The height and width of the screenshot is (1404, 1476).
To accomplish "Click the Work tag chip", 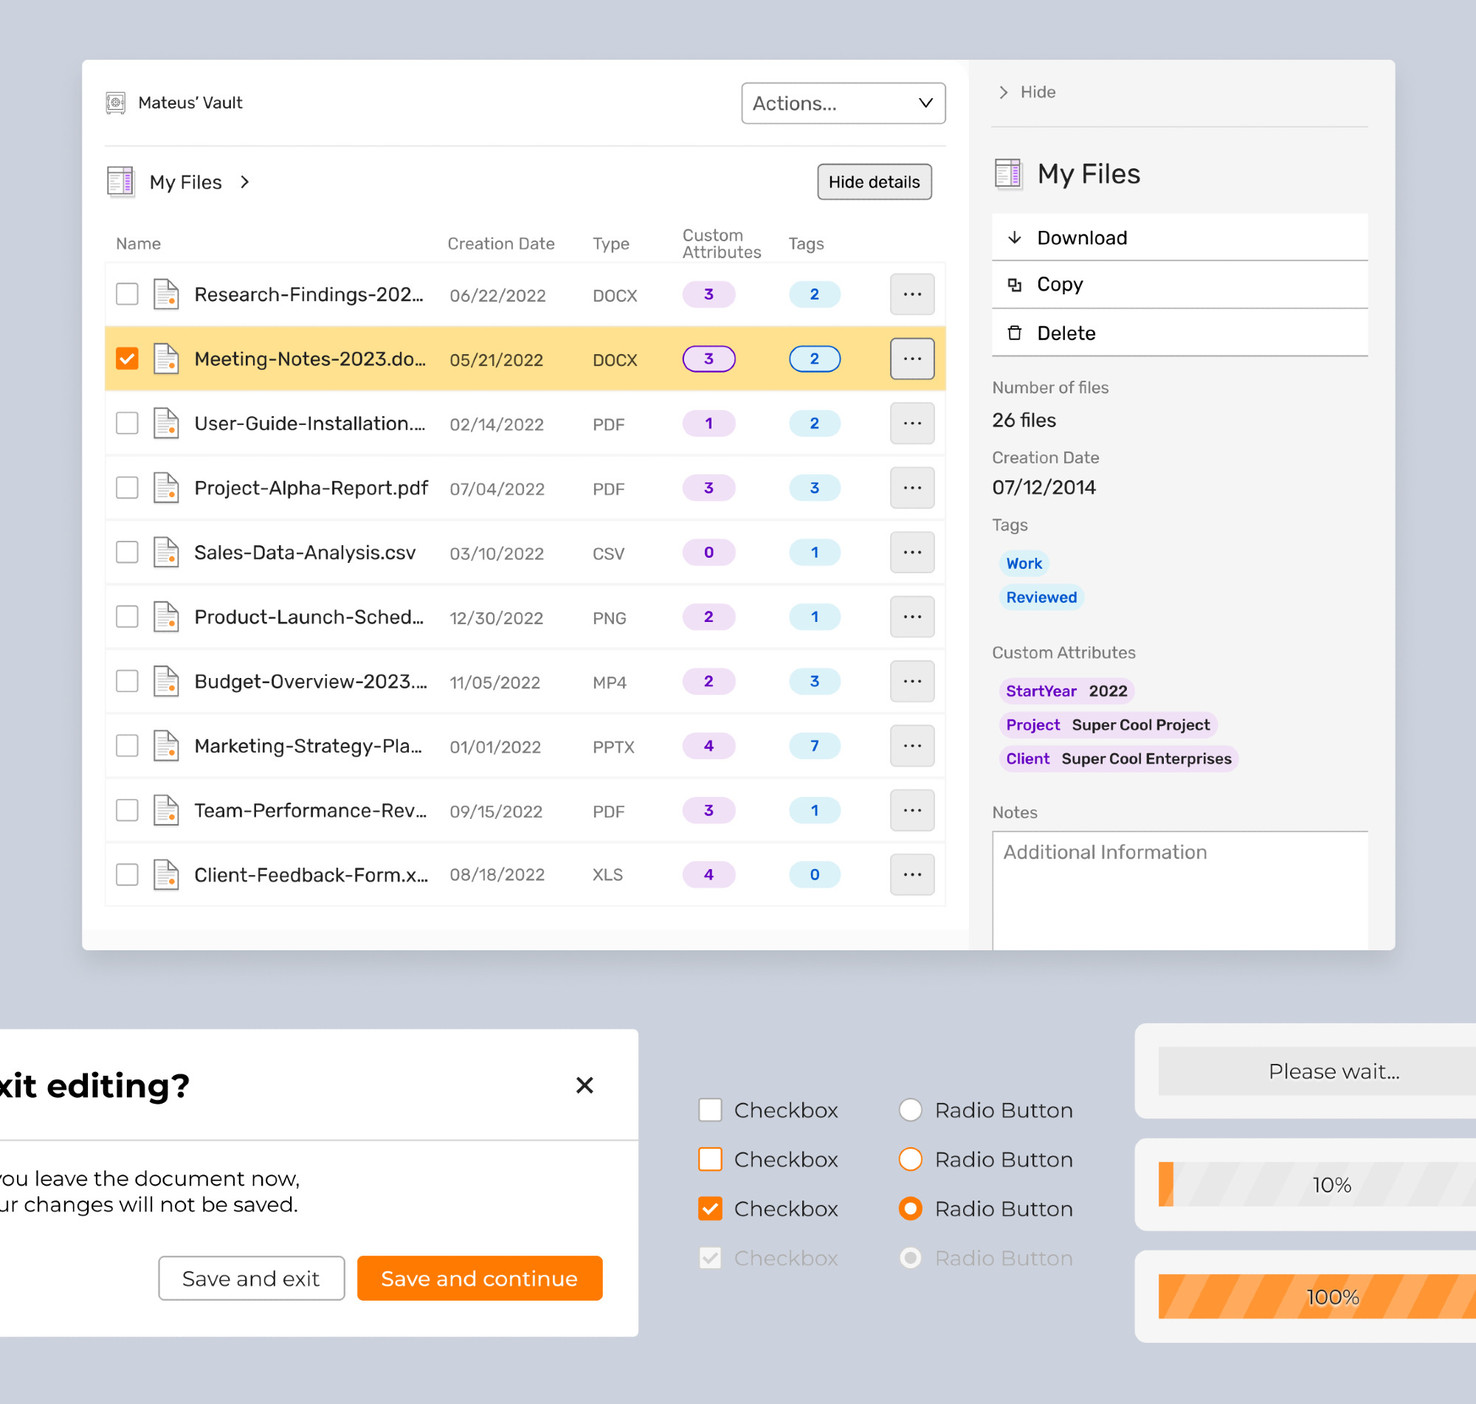I will pos(1024,563).
